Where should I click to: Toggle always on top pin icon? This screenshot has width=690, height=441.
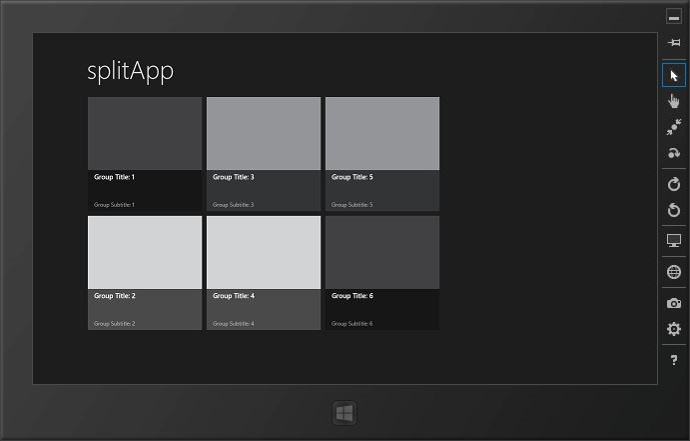674,42
